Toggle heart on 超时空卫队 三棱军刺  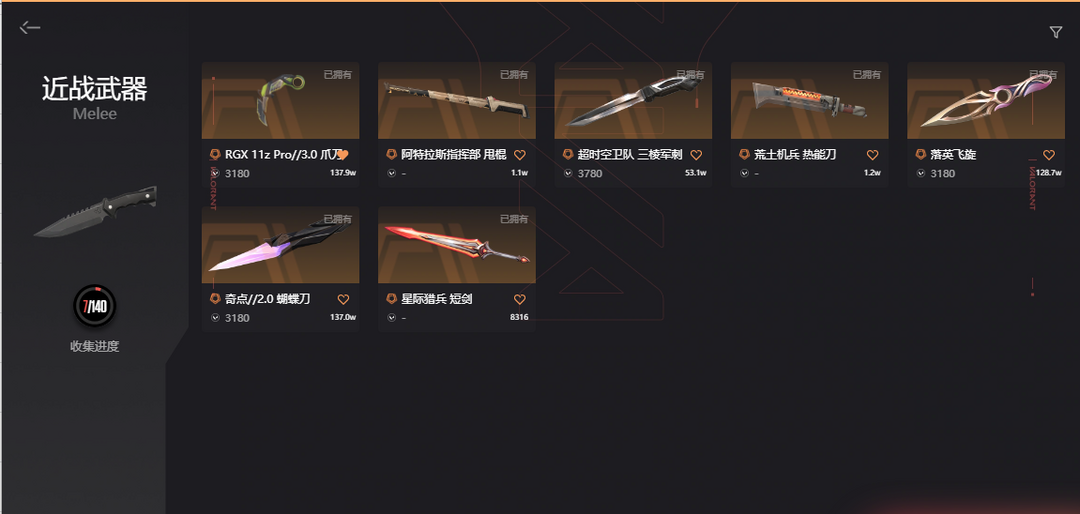[696, 155]
